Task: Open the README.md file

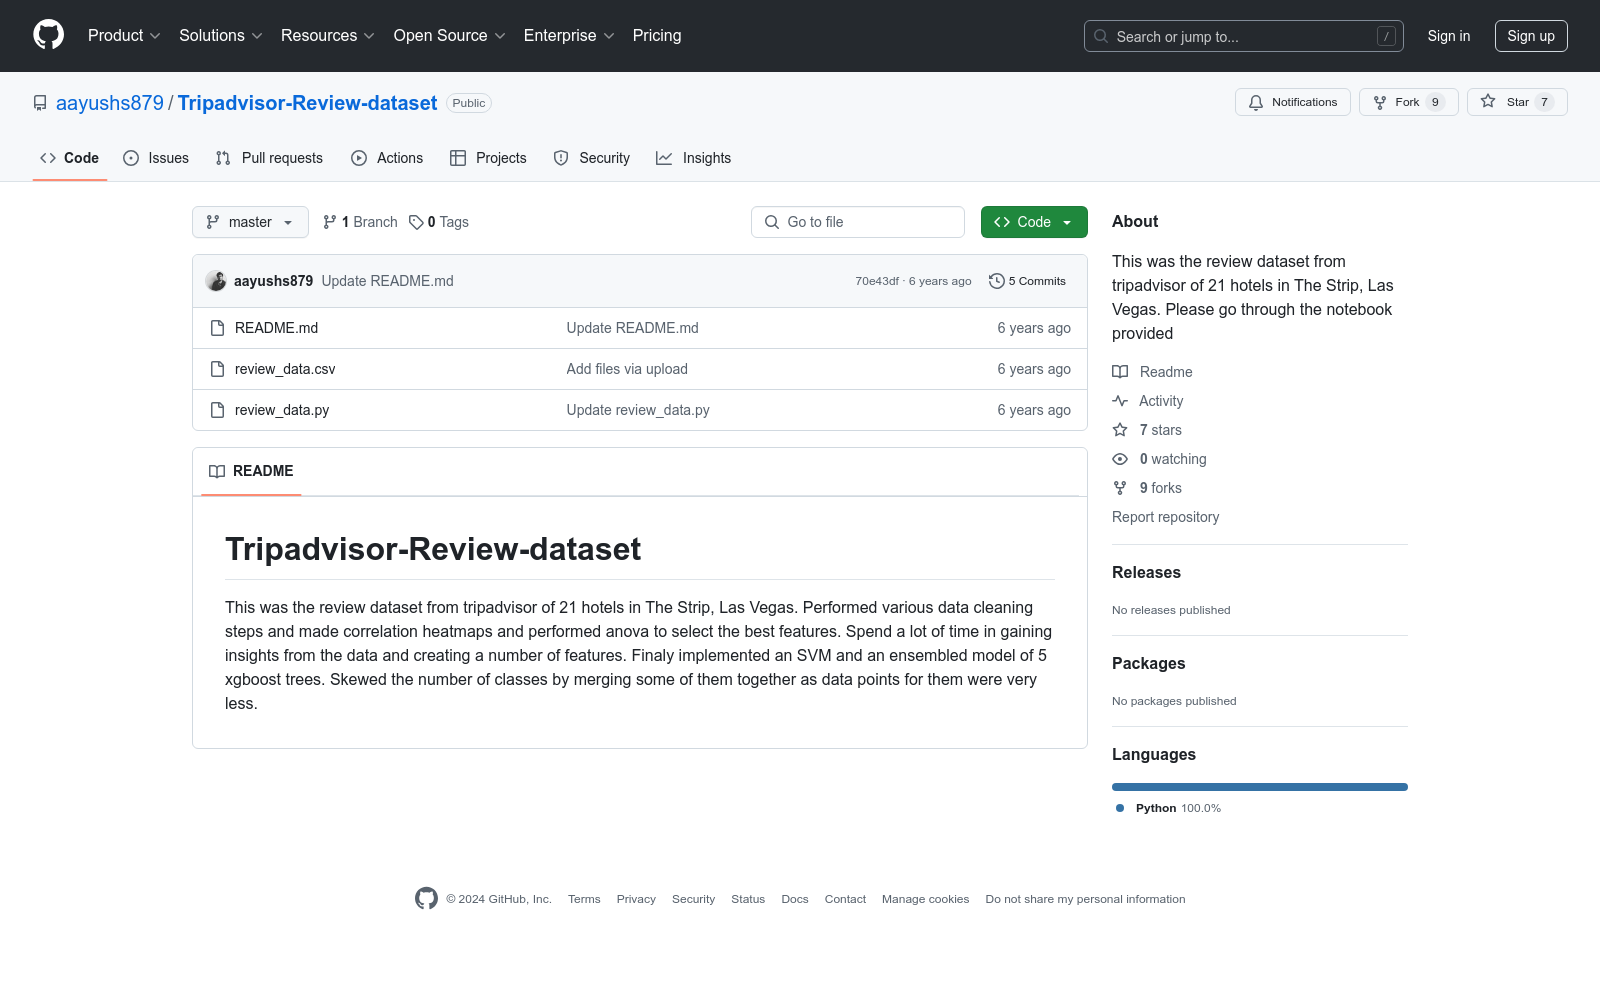Action: (x=277, y=328)
